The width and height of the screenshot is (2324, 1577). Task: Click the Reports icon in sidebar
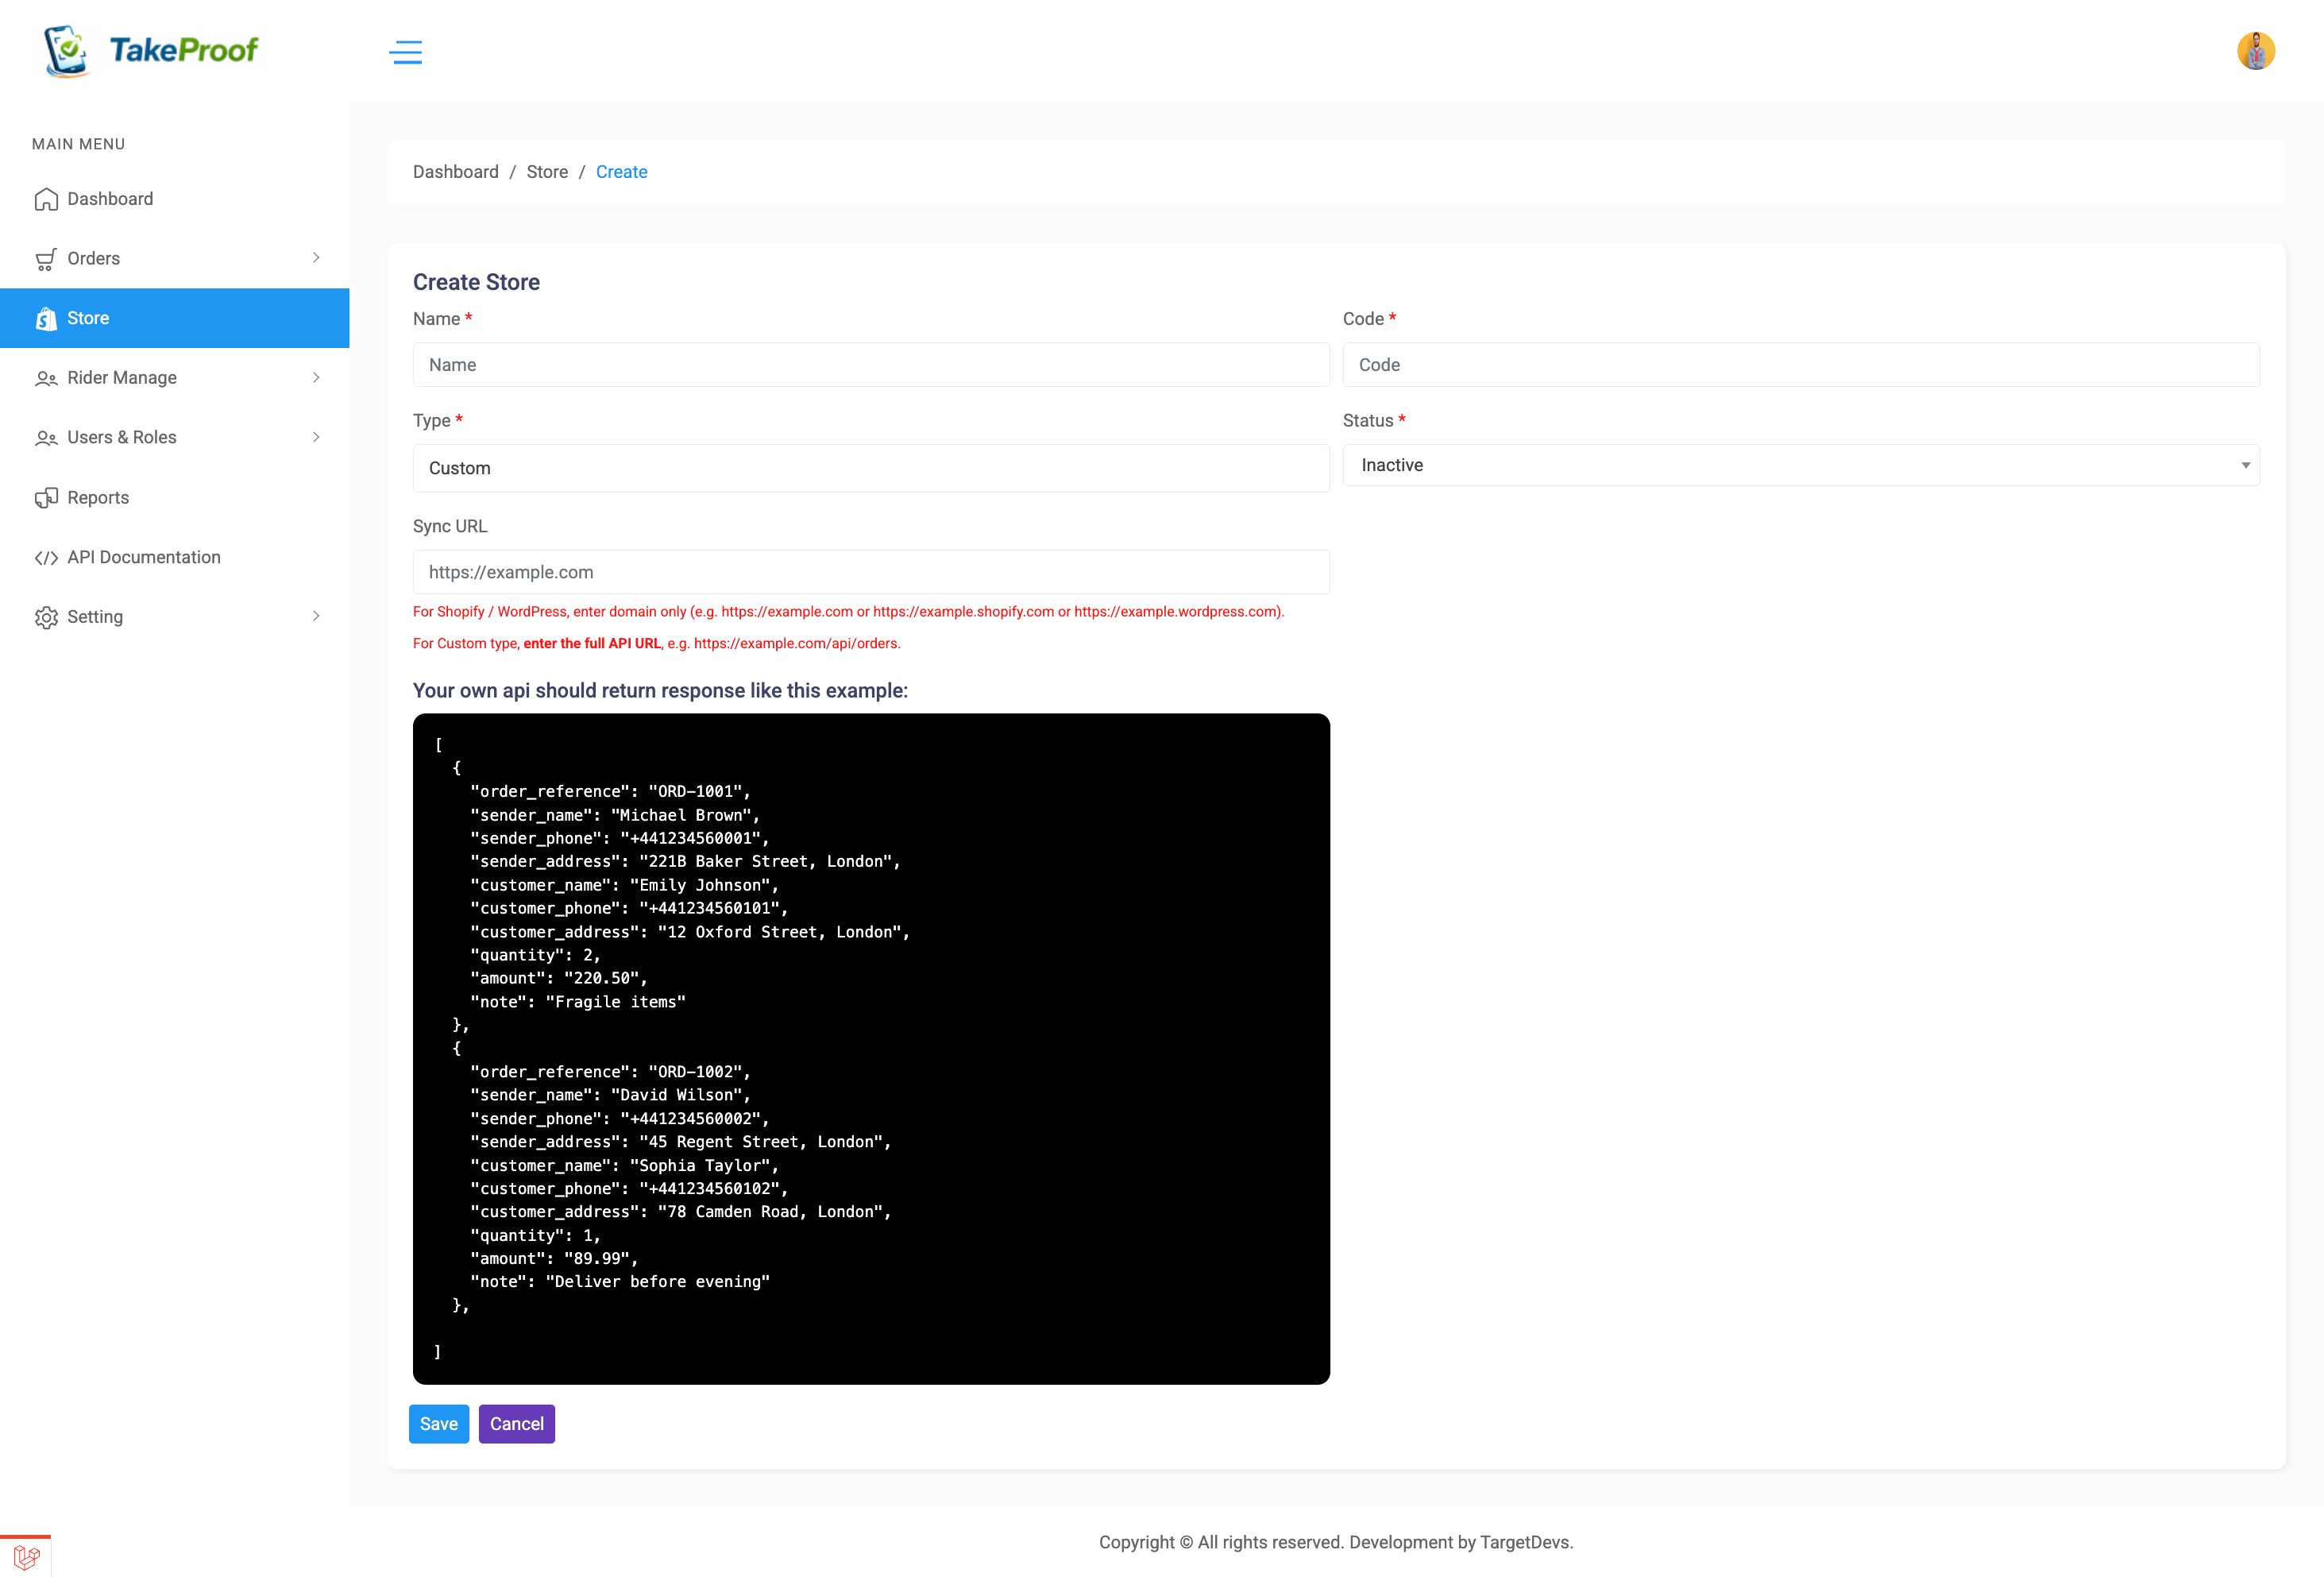[x=46, y=498]
